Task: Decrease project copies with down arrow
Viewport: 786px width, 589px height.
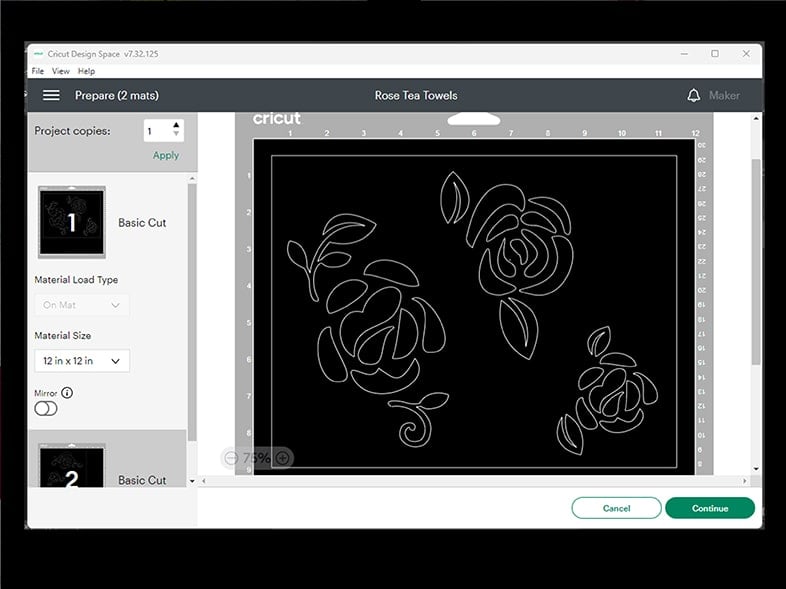Action: tap(177, 136)
